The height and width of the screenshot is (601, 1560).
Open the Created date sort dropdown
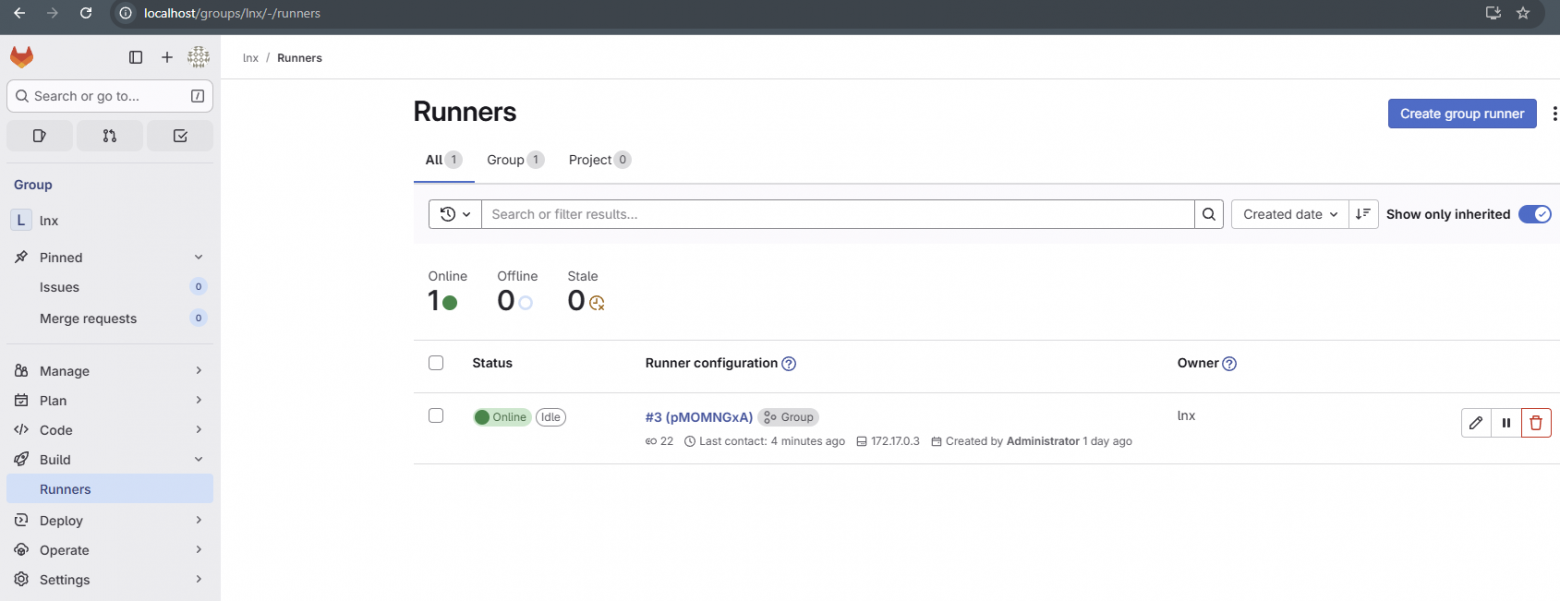click(1289, 213)
